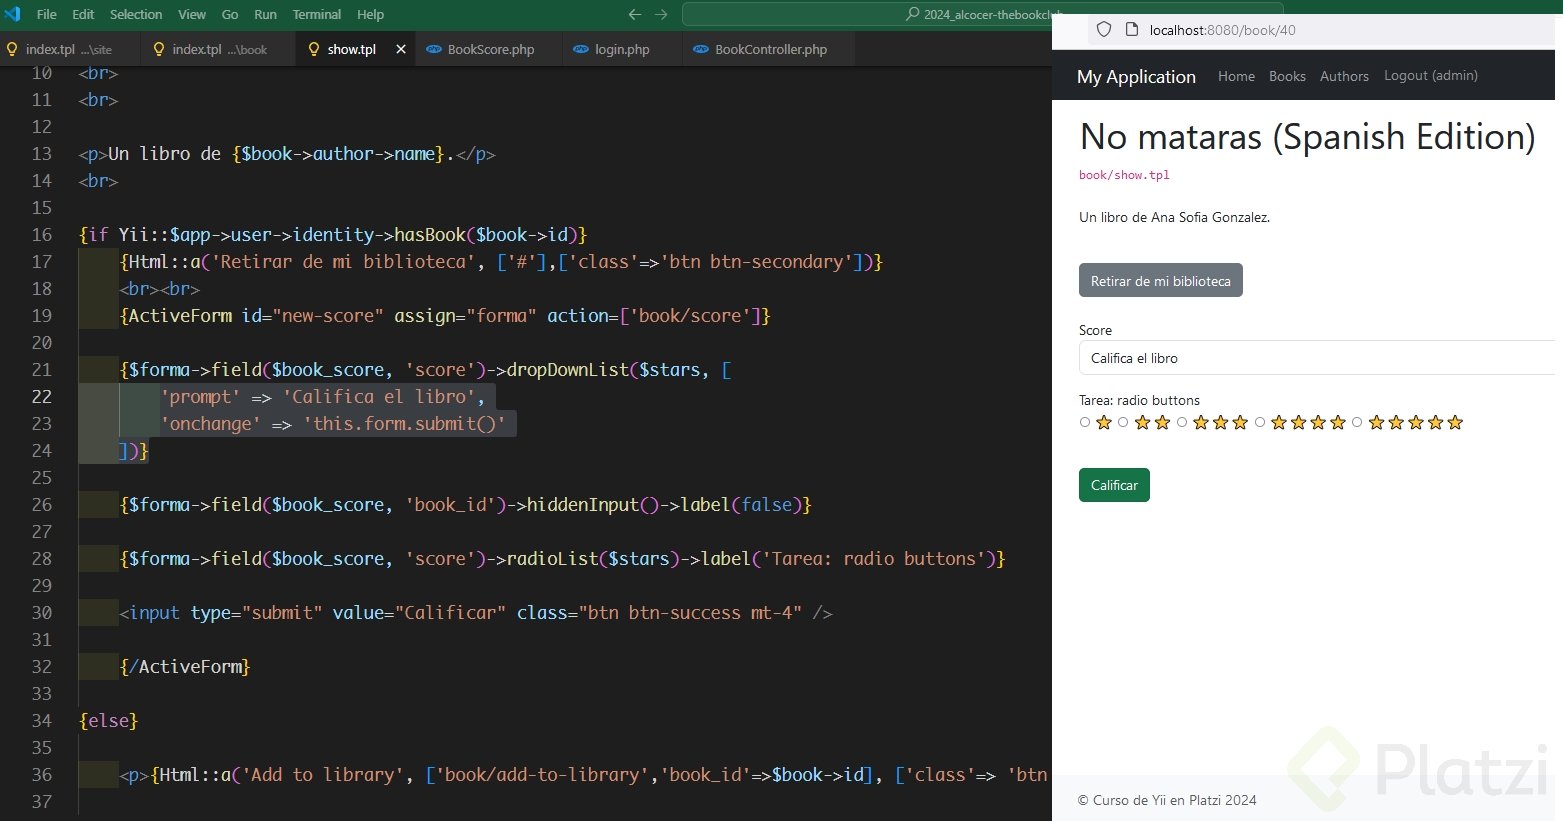The height and width of the screenshot is (821, 1563).
Task: Close the show.tpl editor tab
Action: click(401, 49)
